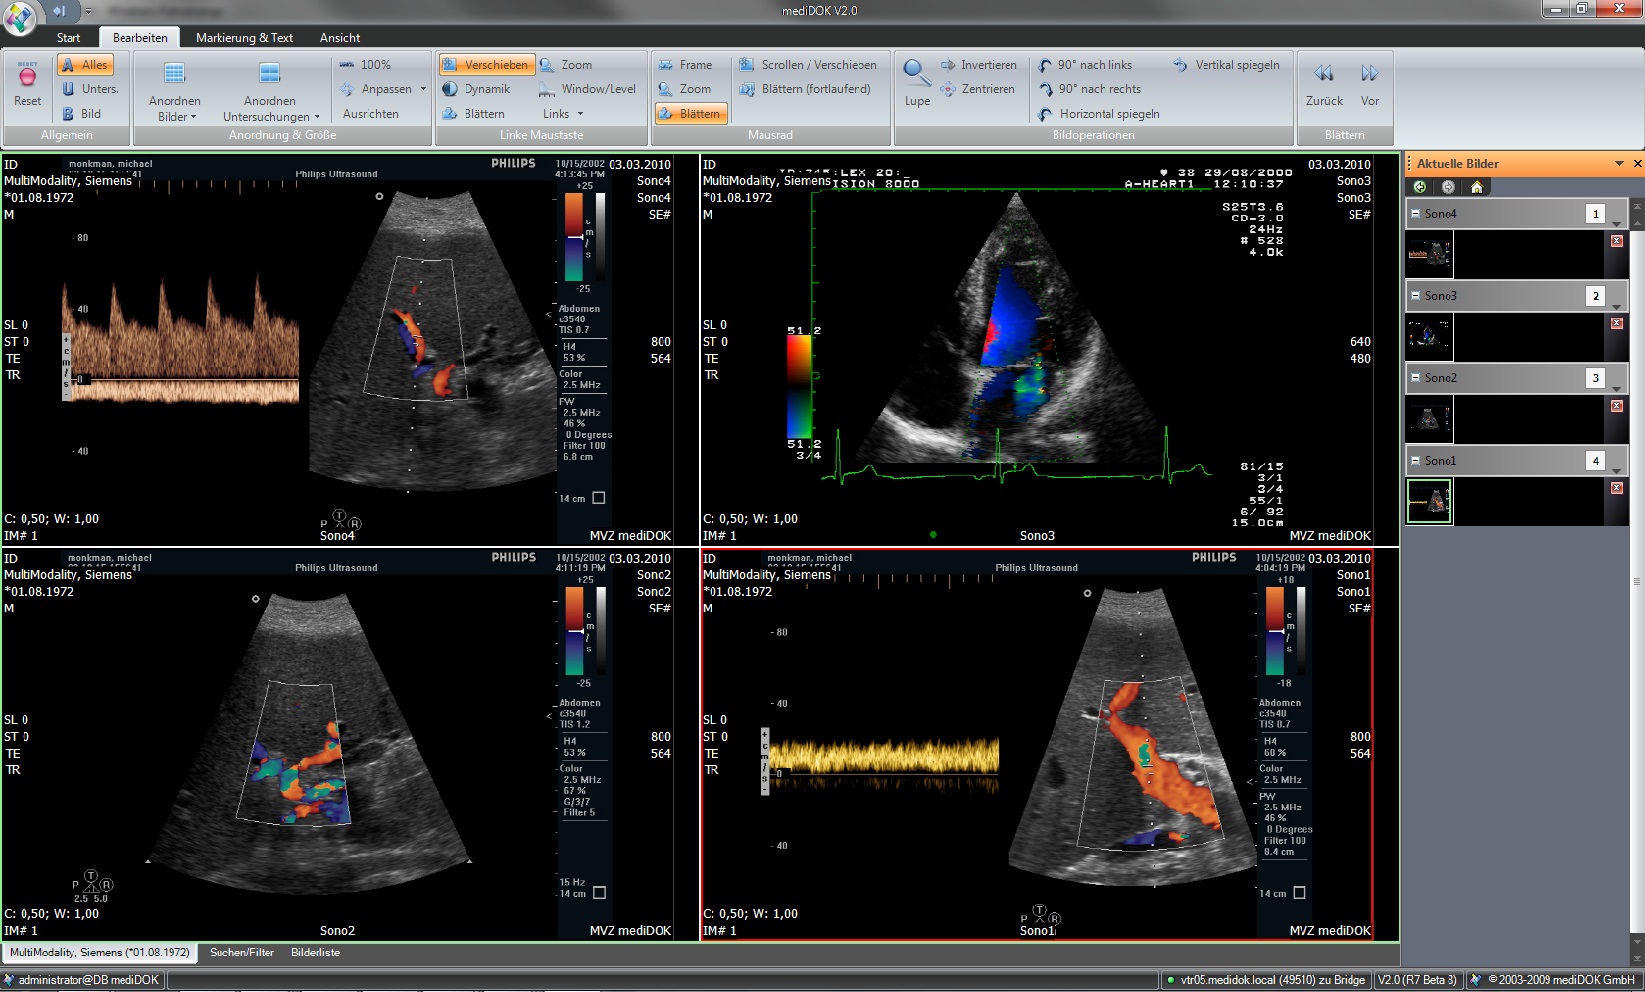Click the Invertieren icon
Image resolution: width=1645 pixels, height=992 pixels.
[948, 65]
